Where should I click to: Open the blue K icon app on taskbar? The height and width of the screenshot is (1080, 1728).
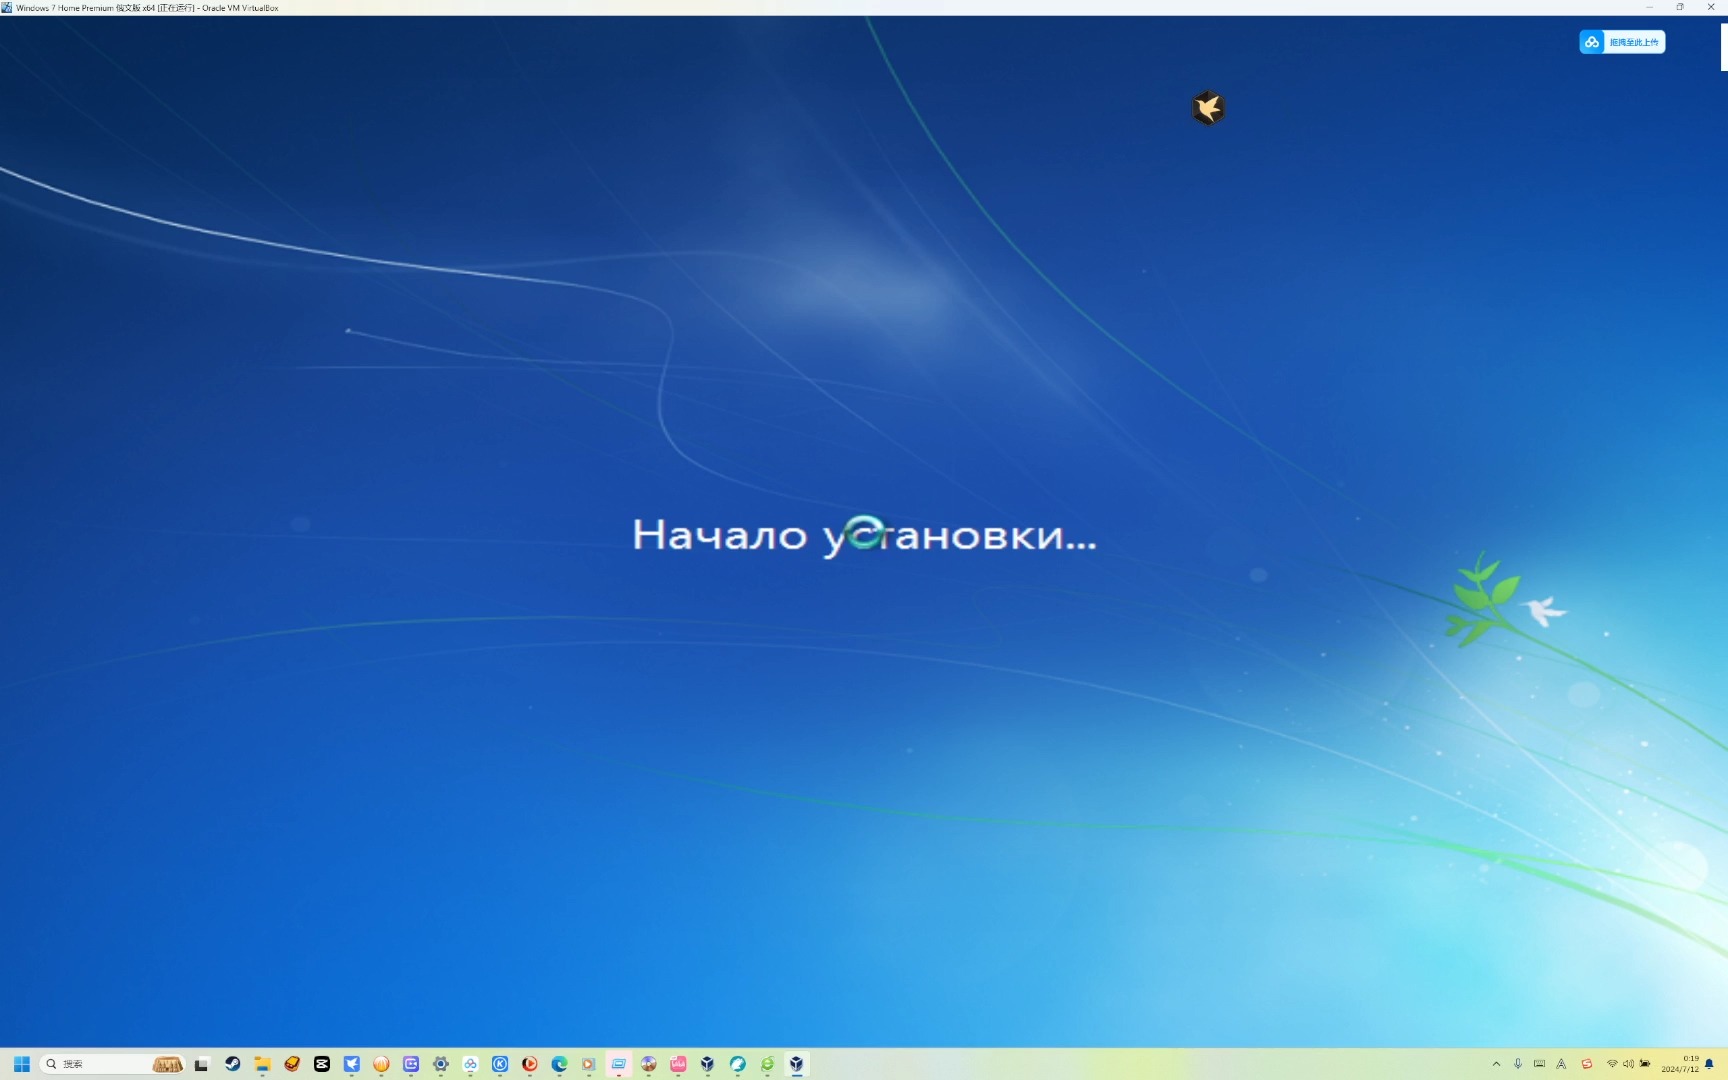(500, 1064)
